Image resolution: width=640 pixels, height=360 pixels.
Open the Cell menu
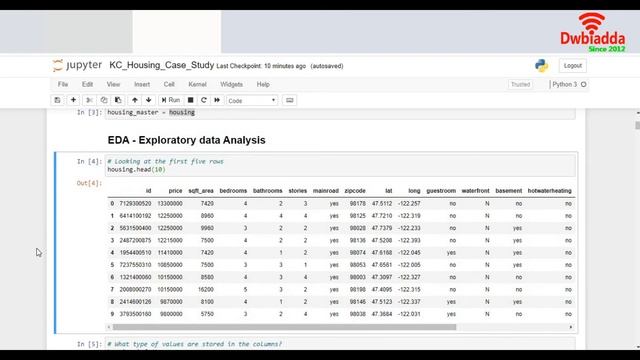point(169,84)
